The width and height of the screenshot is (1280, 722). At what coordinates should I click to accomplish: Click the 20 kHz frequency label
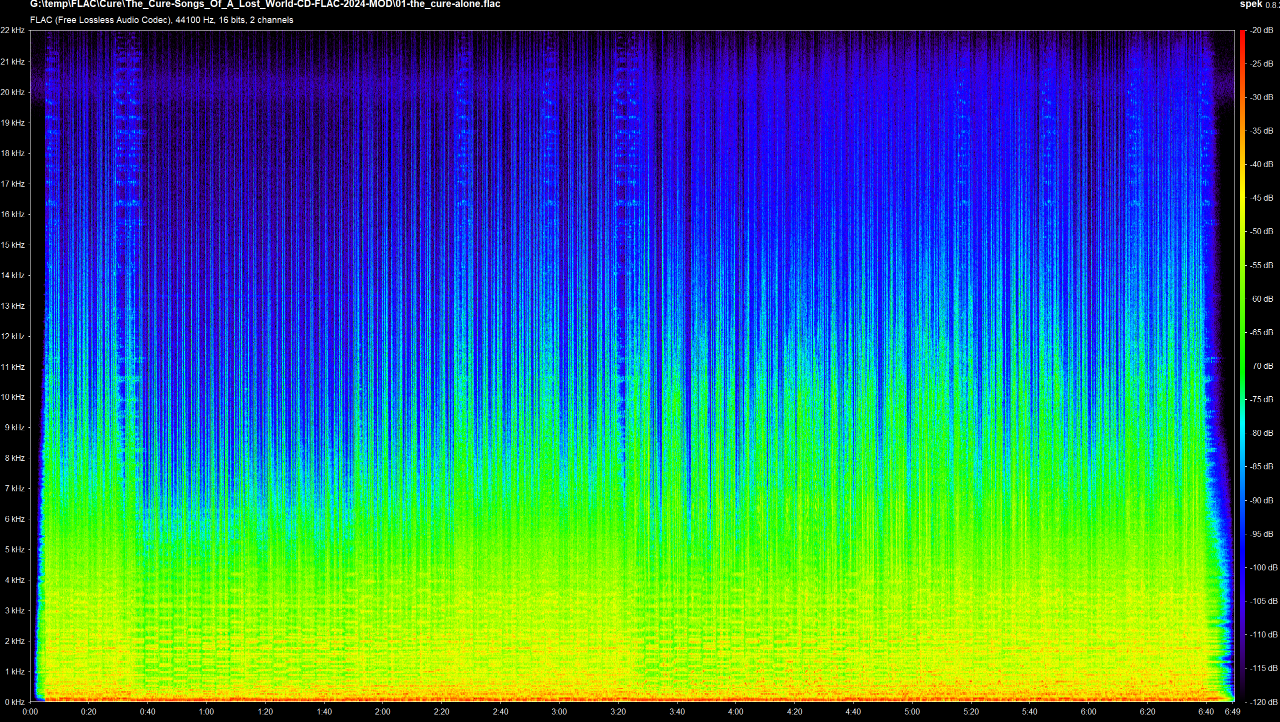13,92
